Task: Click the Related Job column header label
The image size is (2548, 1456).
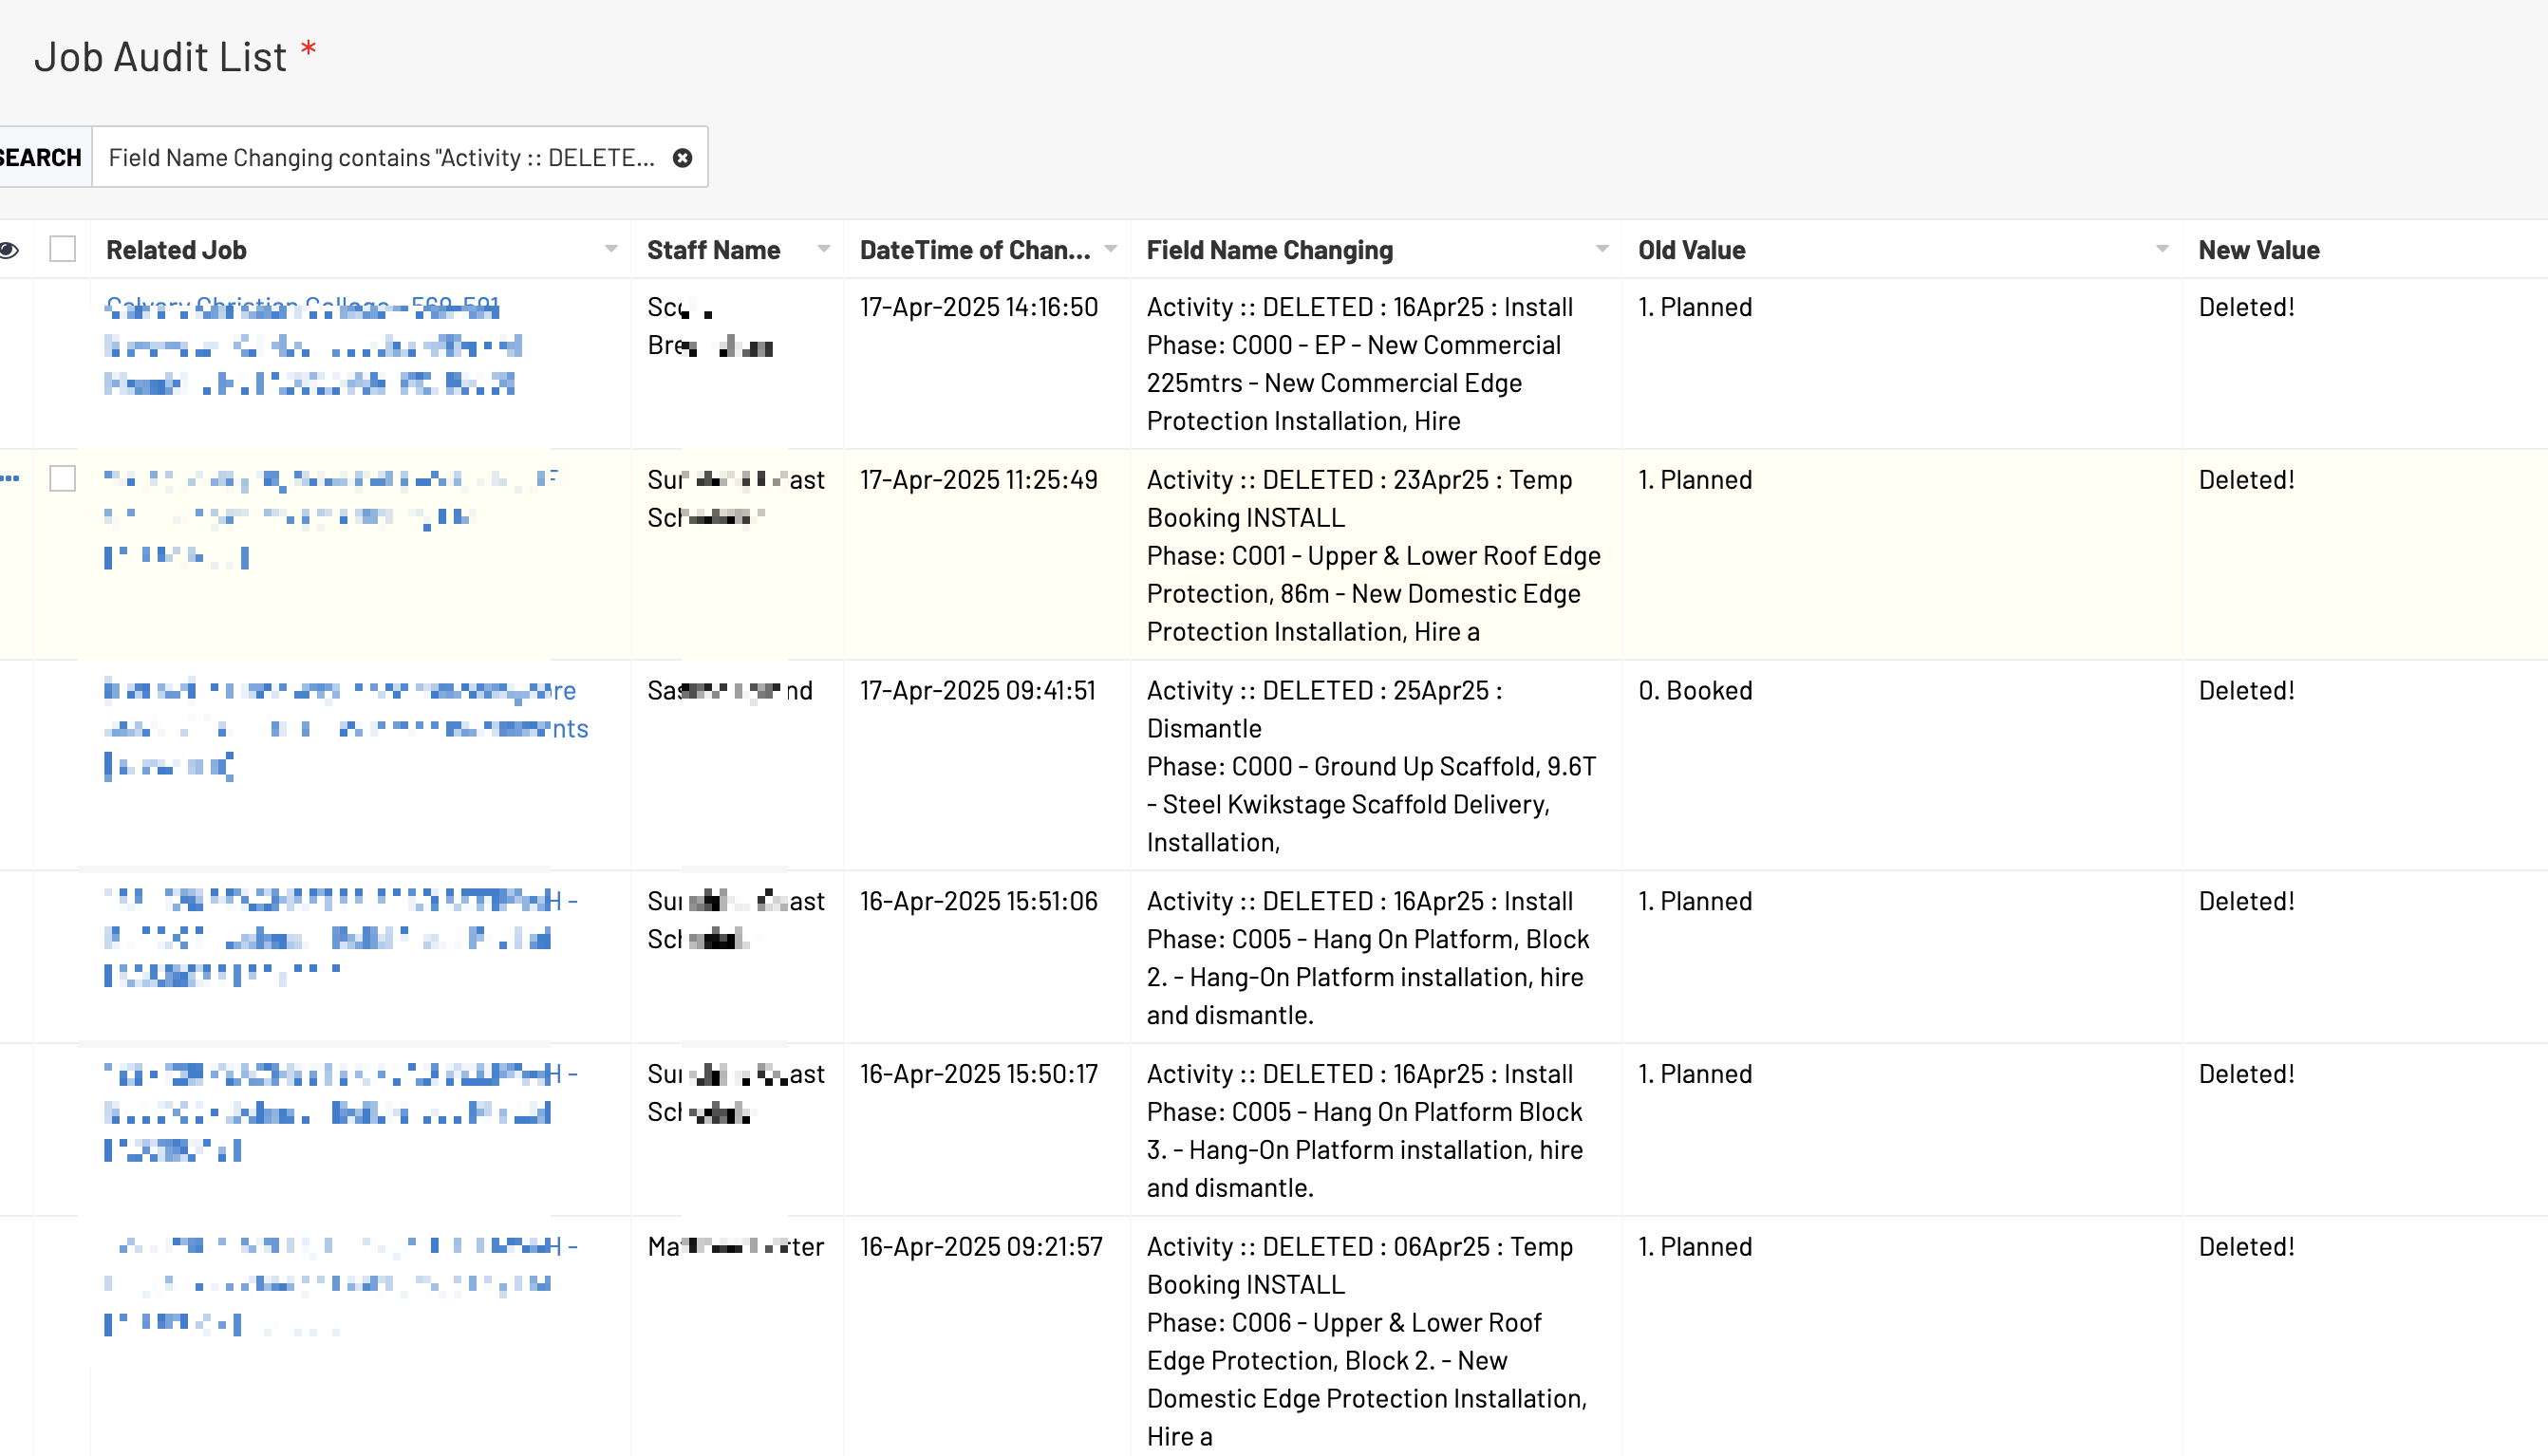Action: (176, 250)
